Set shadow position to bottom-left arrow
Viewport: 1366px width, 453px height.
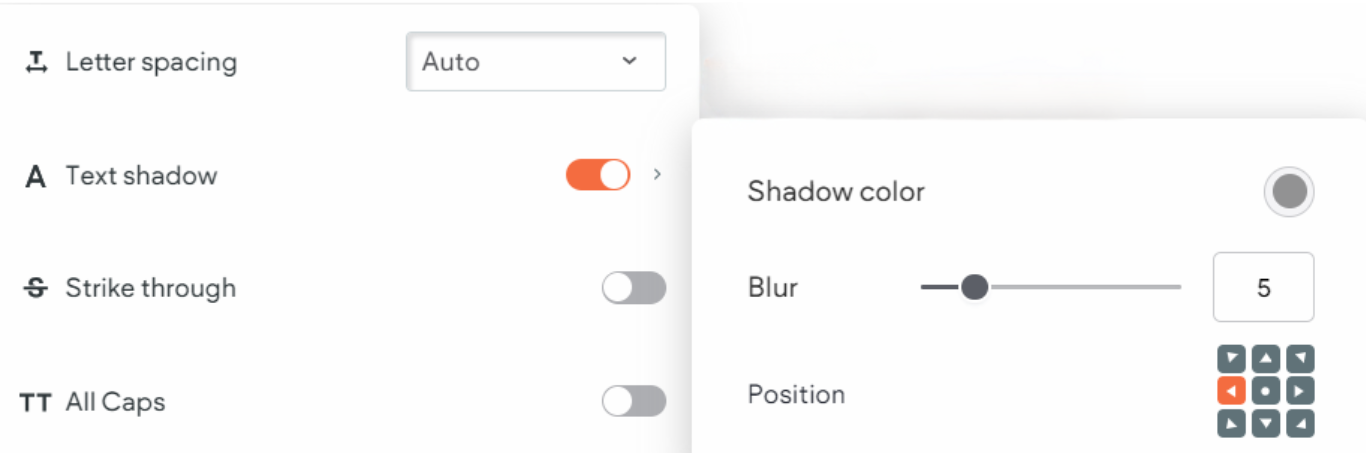point(1231,424)
